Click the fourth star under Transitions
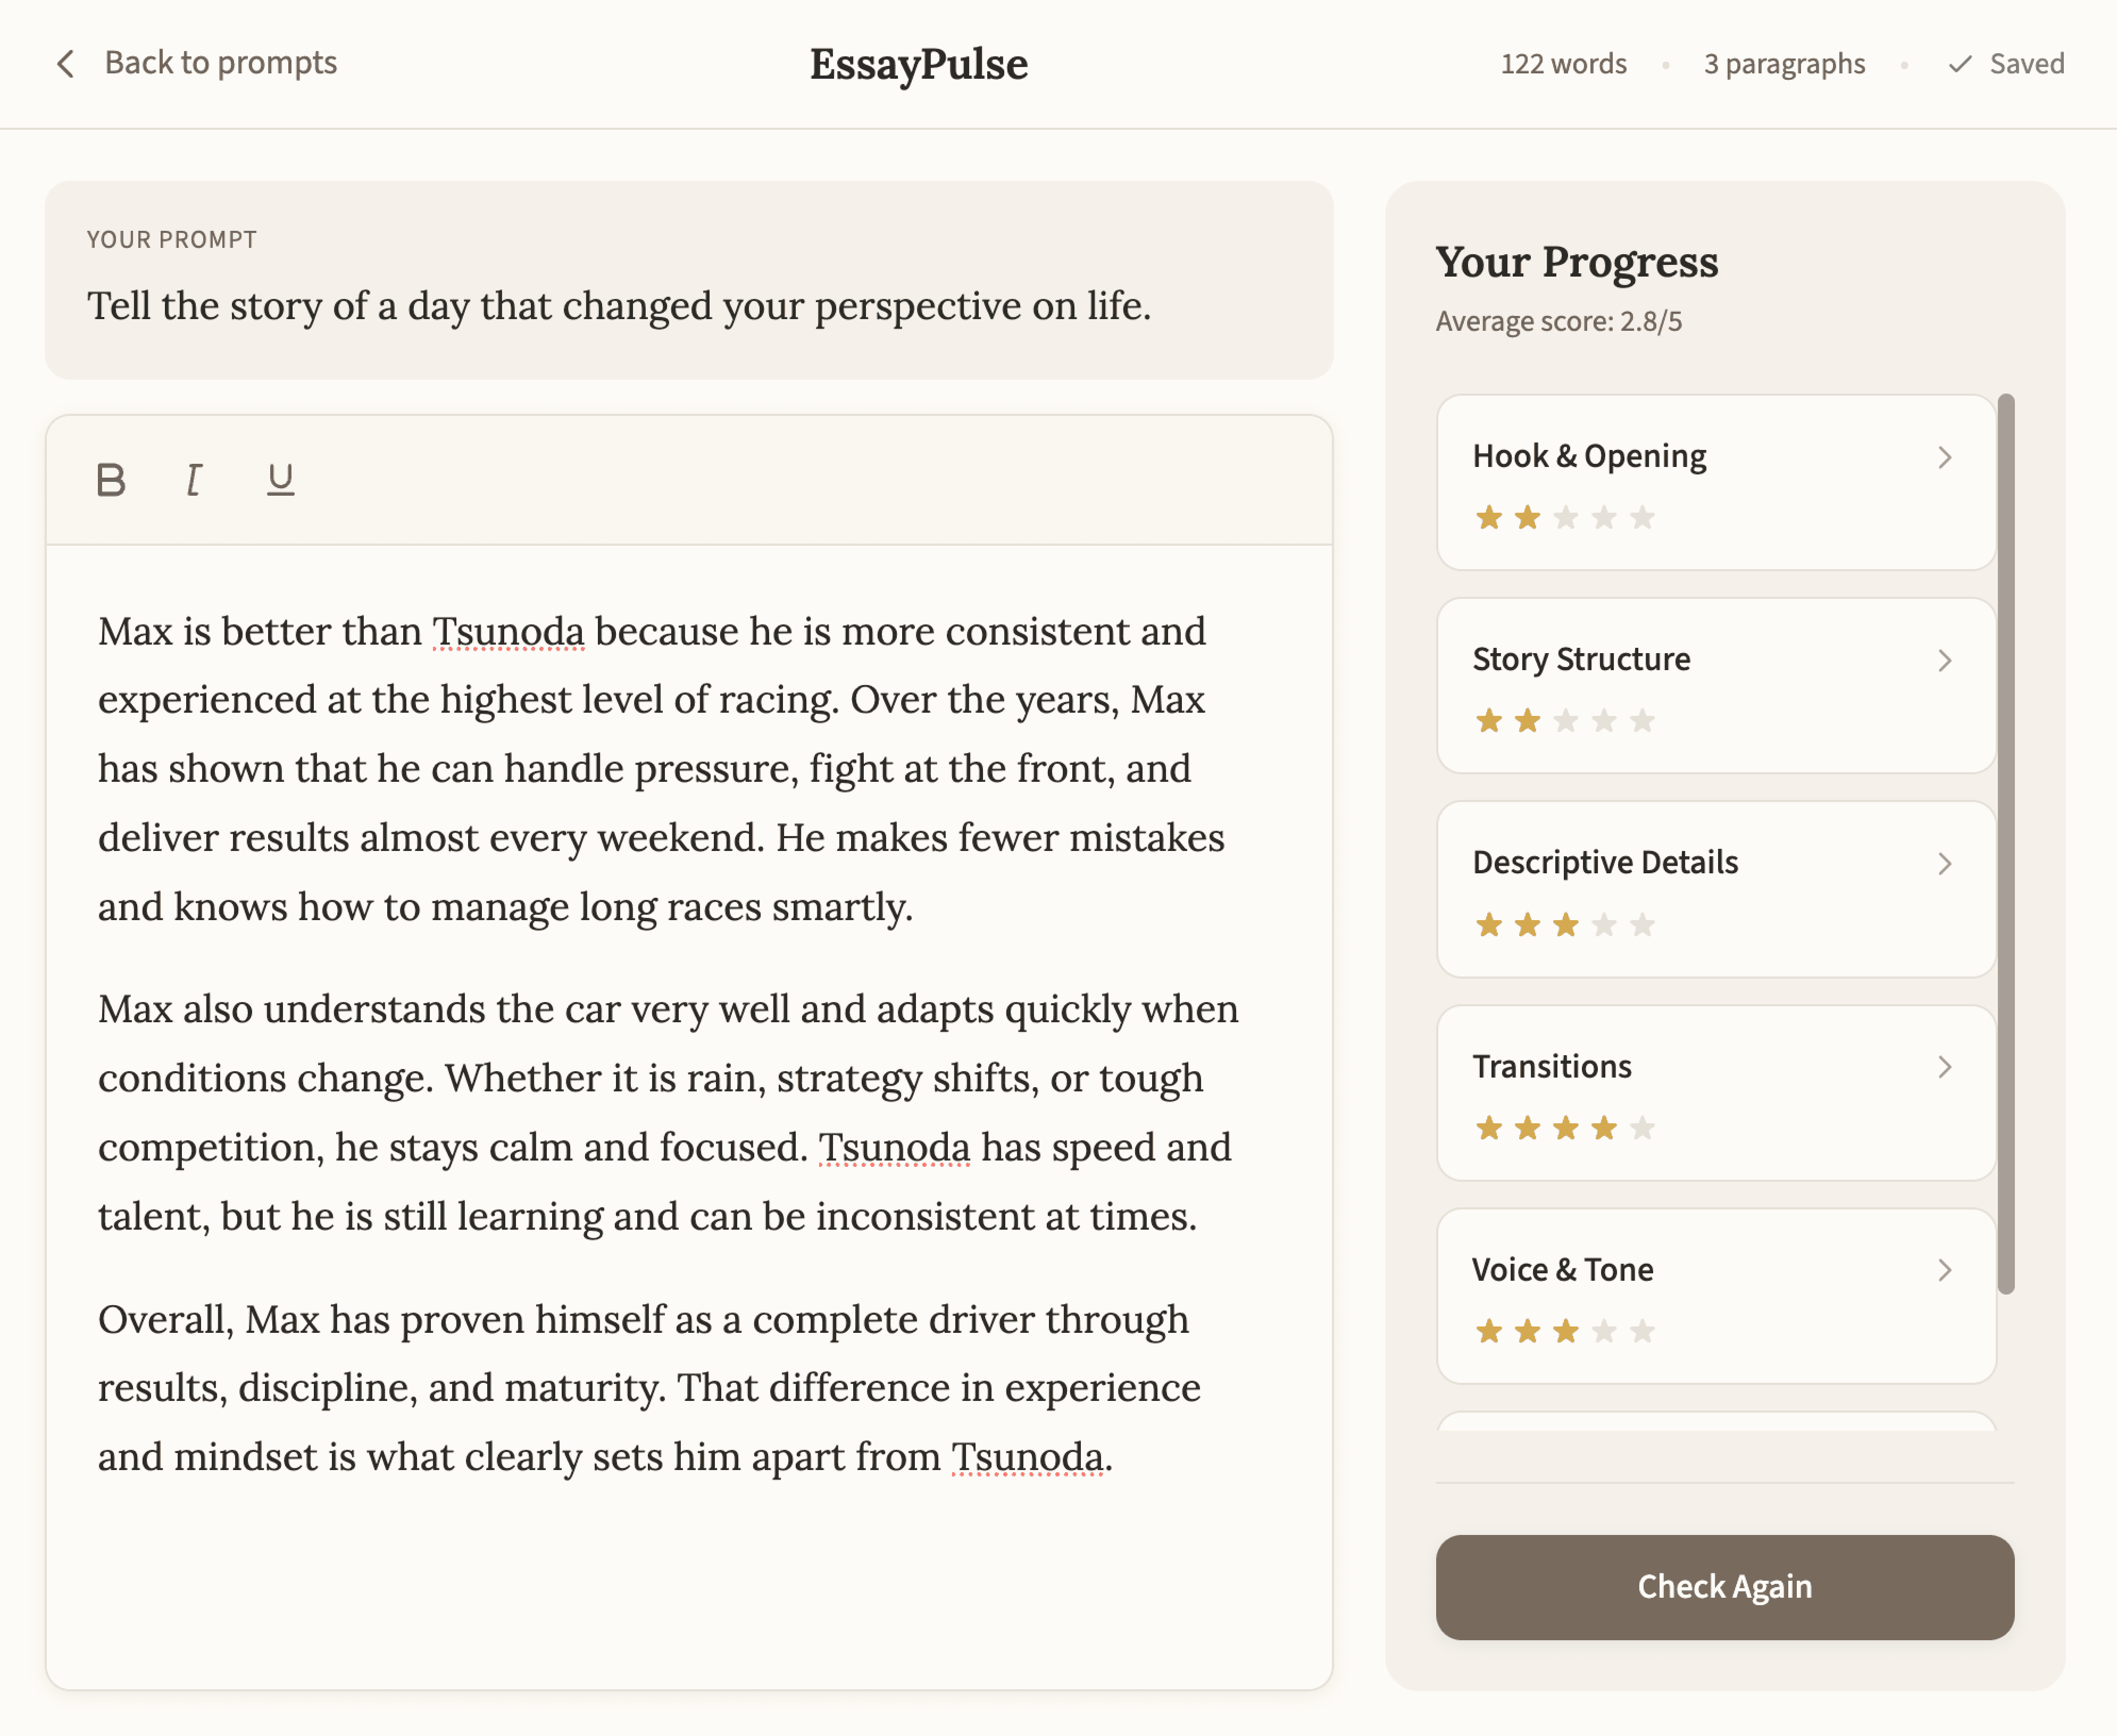Viewport: 2117px width, 1736px height. tap(1604, 1128)
